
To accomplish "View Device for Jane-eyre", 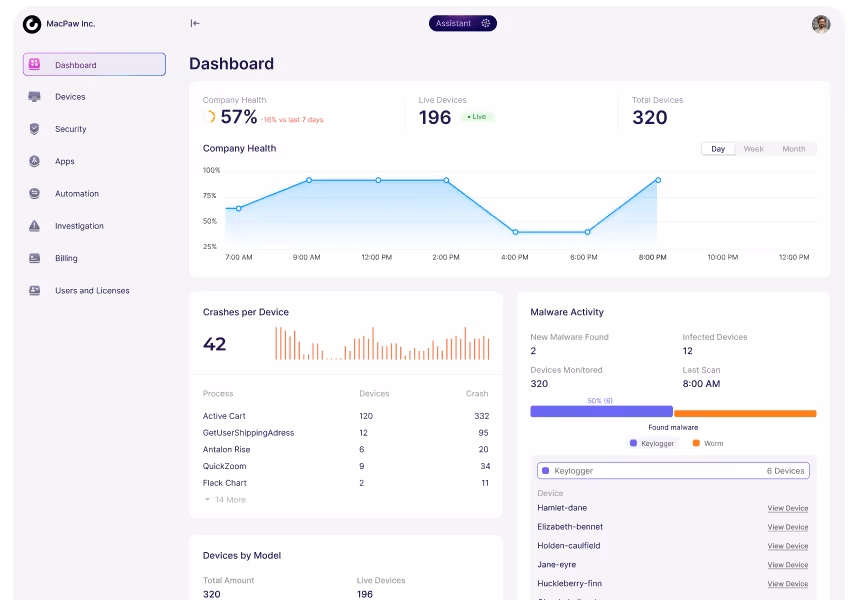I will coord(788,565).
